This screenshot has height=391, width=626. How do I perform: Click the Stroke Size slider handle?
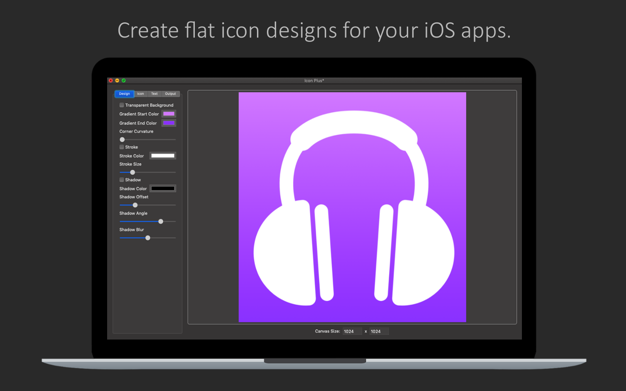coord(133,172)
